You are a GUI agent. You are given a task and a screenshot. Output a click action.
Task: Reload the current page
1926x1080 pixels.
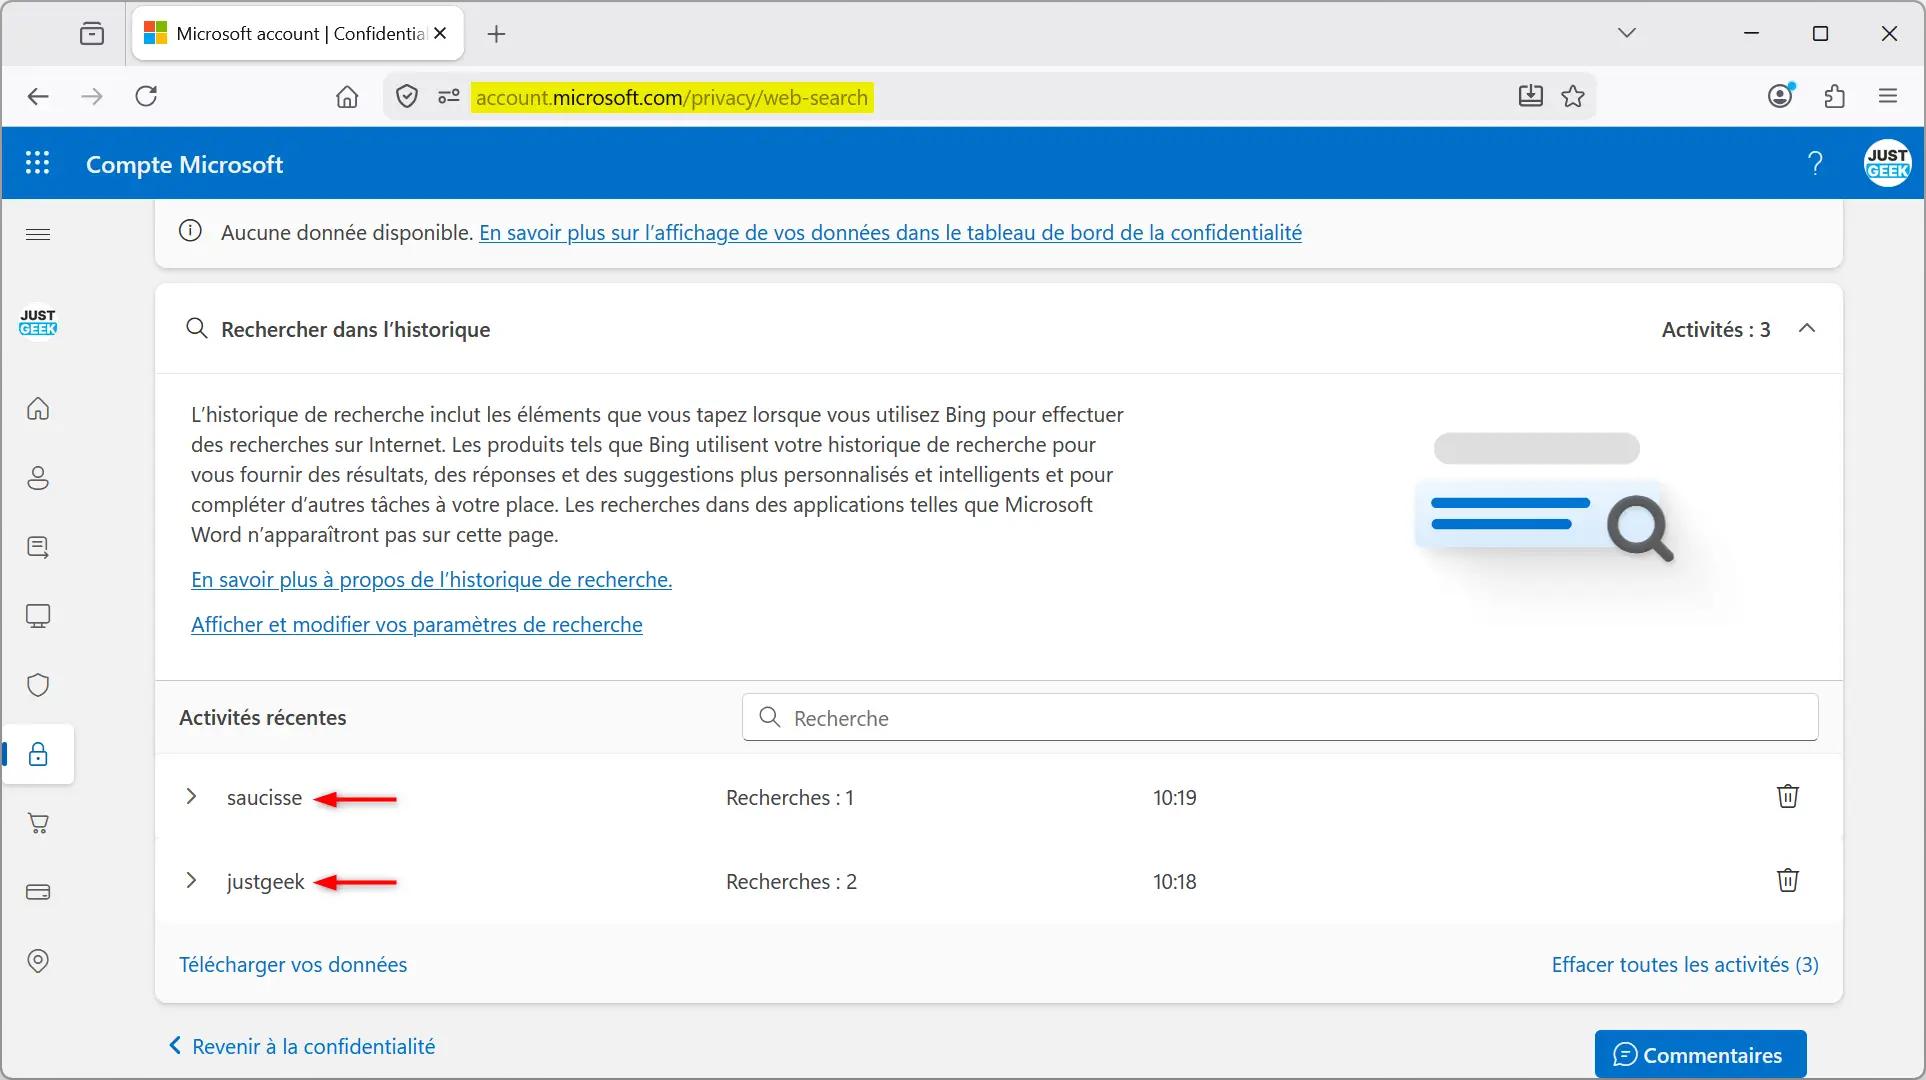(x=146, y=97)
